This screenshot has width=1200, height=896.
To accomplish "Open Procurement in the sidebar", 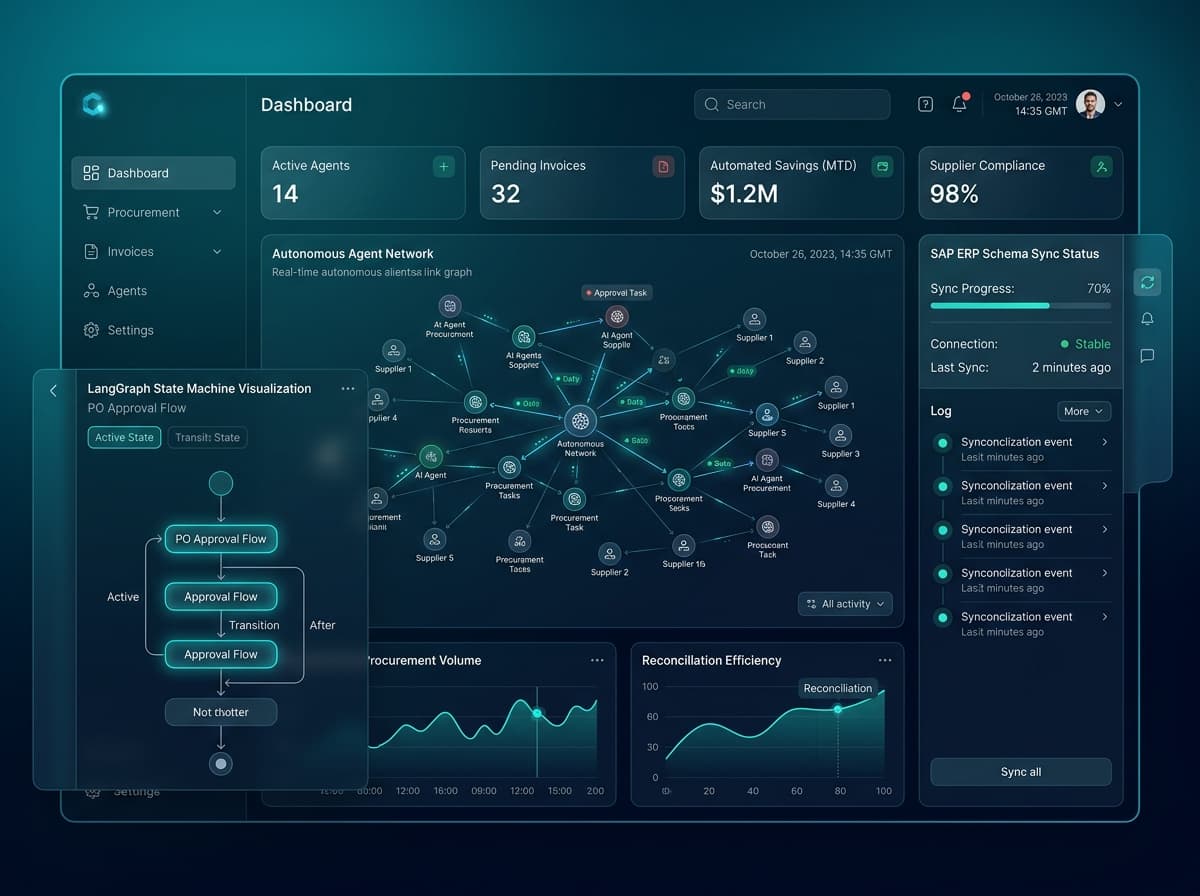I will pos(153,212).
